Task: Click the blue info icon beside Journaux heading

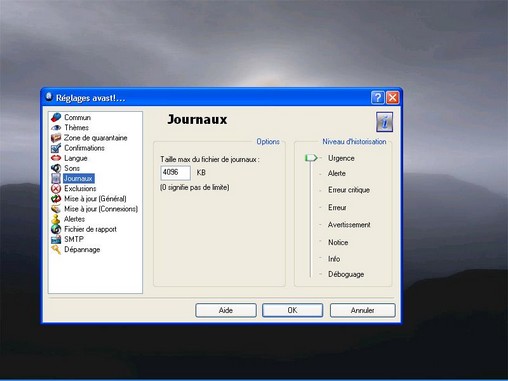Action: [384, 122]
